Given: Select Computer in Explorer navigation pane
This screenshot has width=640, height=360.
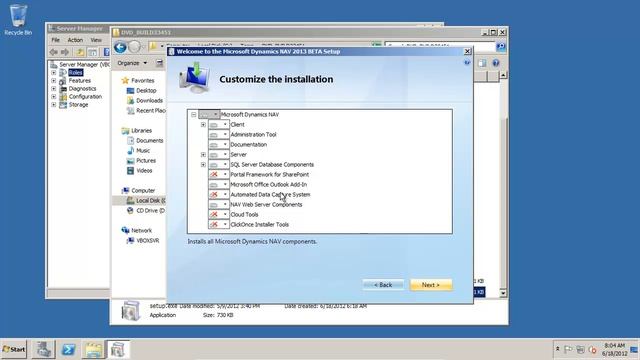Looking at the screenshot, I should tap(138, 191).
